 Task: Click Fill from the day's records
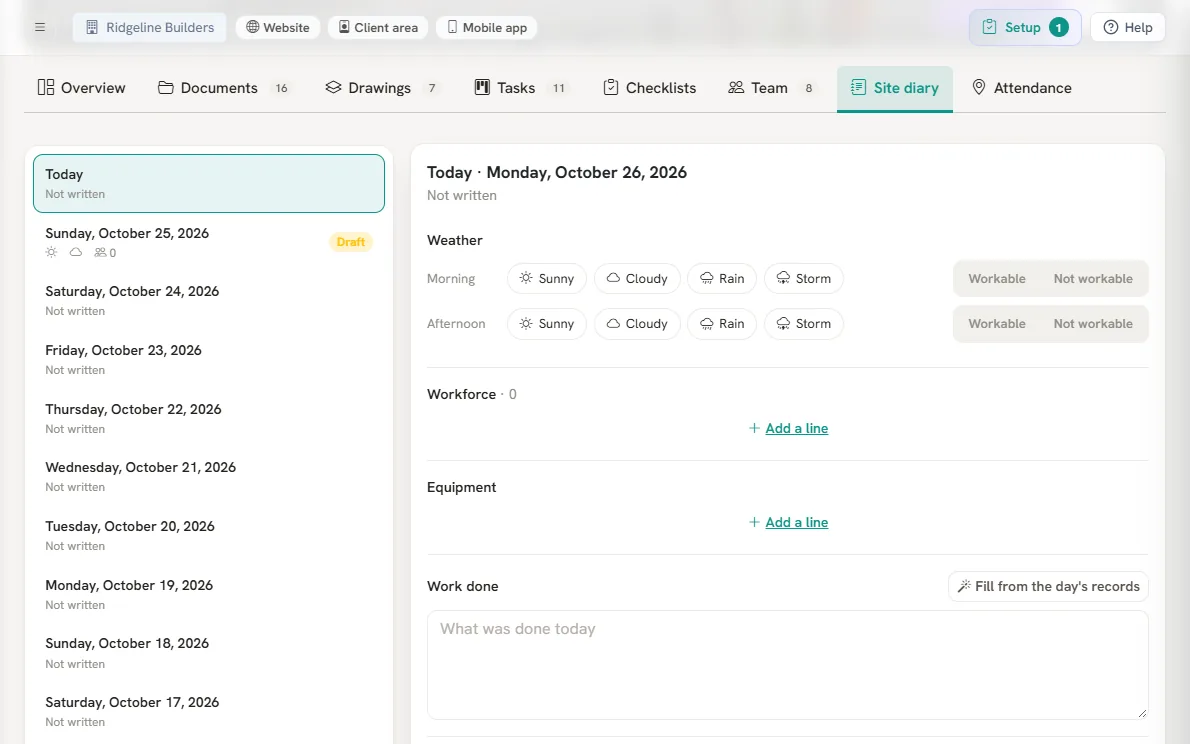[1048, 586]
